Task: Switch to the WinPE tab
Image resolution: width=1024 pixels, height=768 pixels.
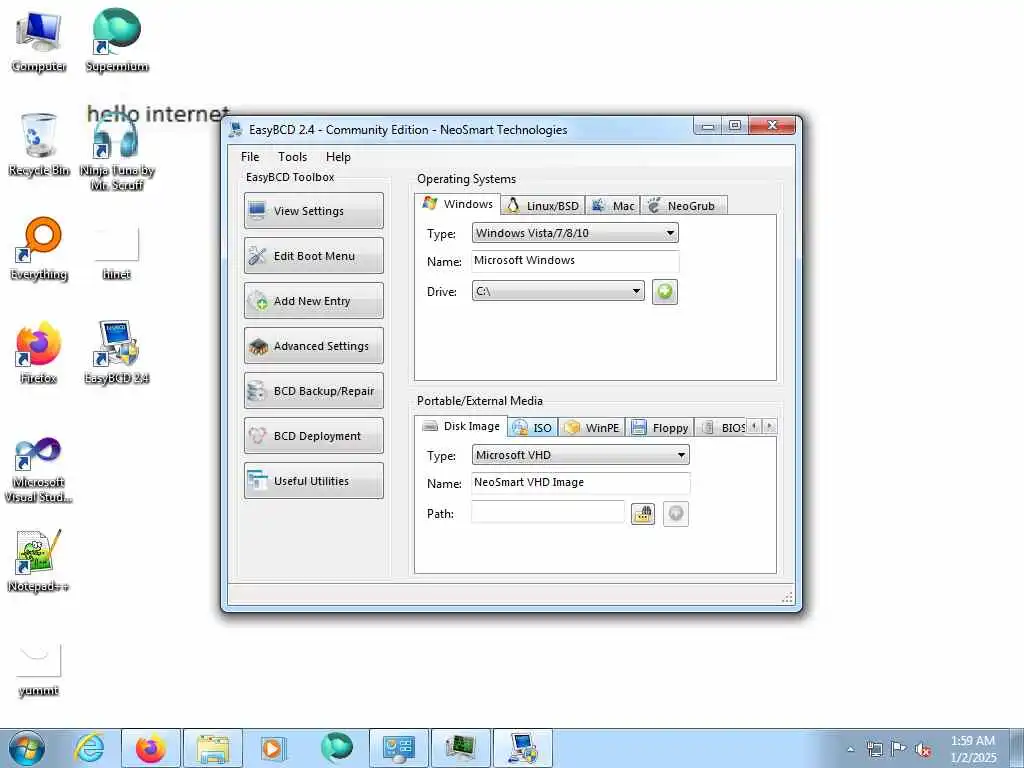Action: click(x=592, y=428)
